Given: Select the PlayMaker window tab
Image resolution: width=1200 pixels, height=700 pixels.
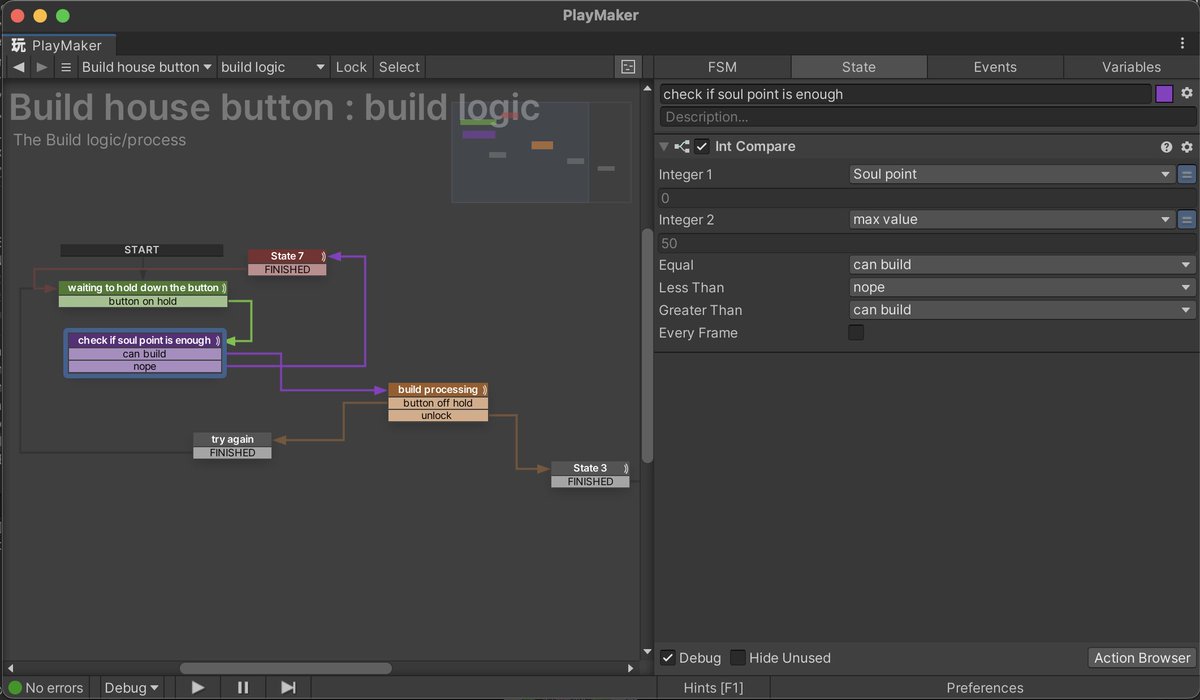Looking at the screenshot, I should (x=58, y=45).
